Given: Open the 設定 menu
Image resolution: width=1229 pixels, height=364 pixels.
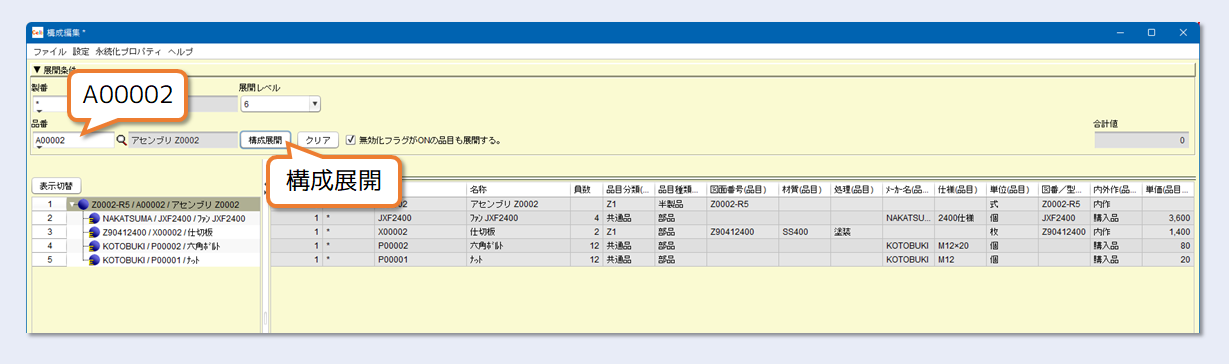Looking at the screenshot, I should 81,51.
